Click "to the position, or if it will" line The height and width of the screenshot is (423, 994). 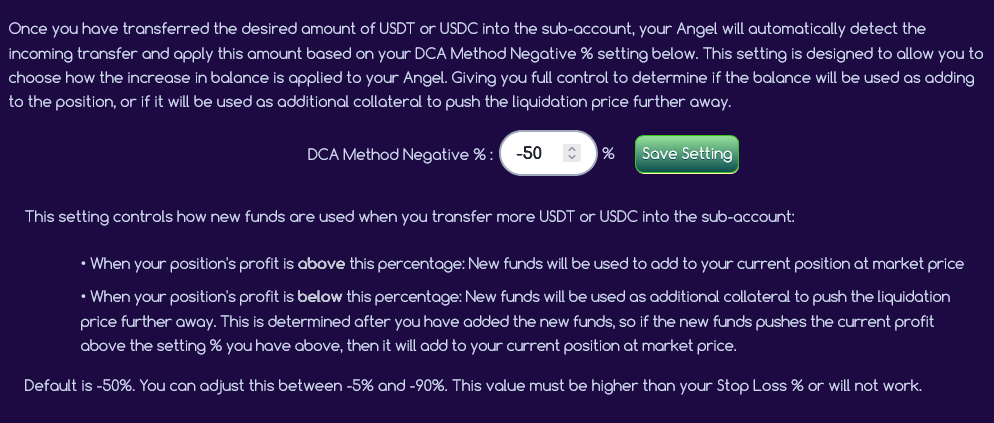[x=120, y=102]
